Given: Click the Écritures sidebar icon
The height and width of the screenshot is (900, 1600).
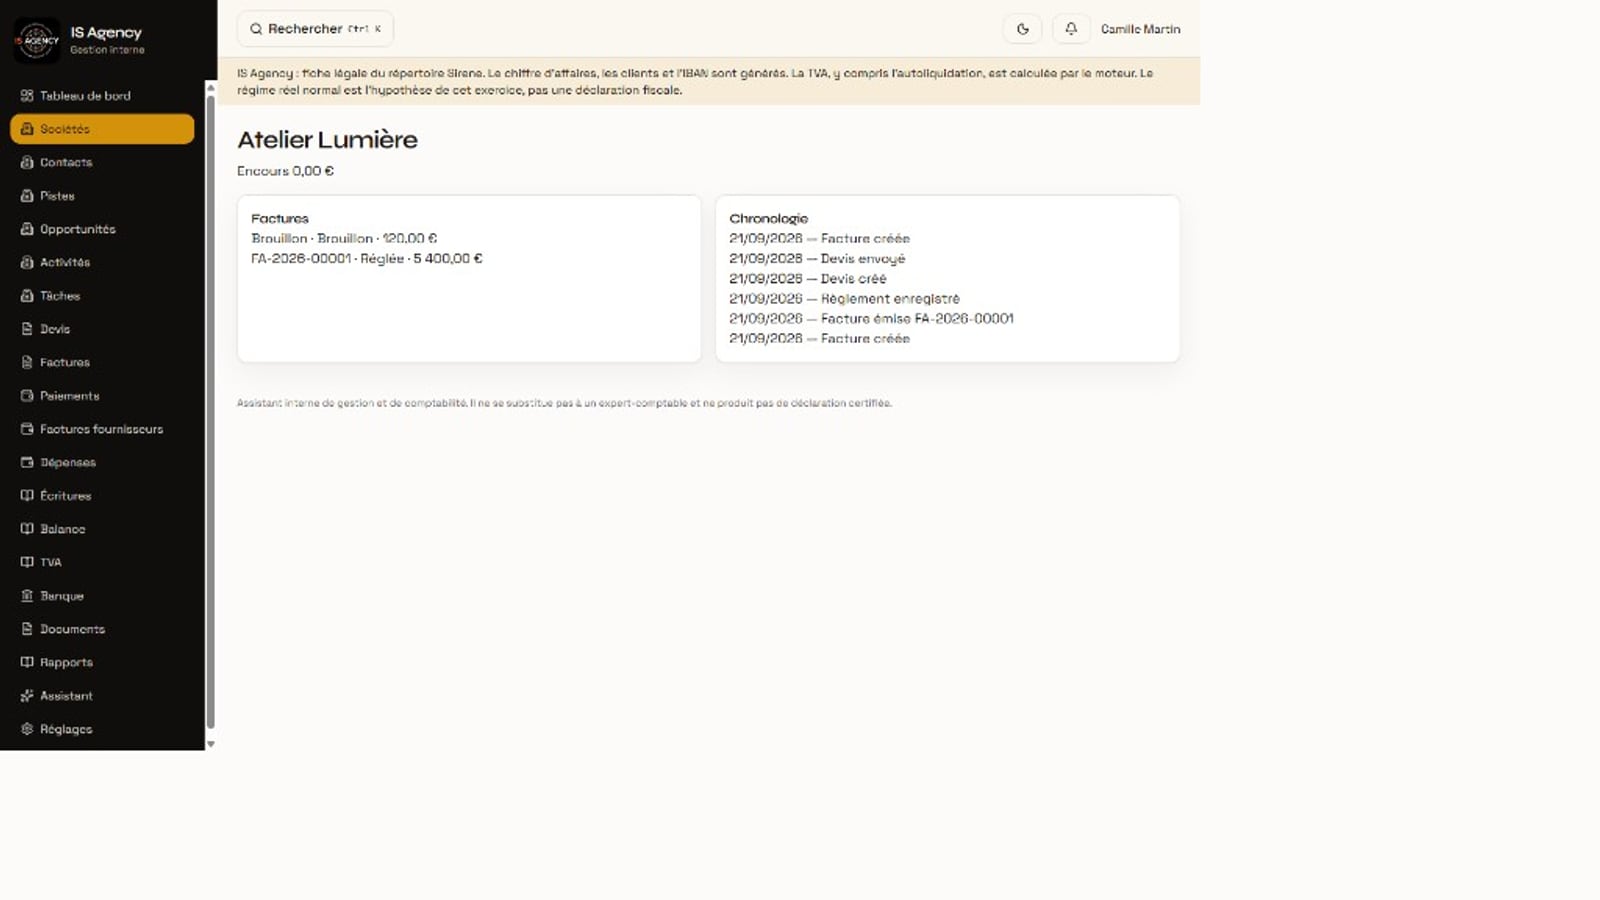Looking at the screenshot, I should [x=27, y=496].
